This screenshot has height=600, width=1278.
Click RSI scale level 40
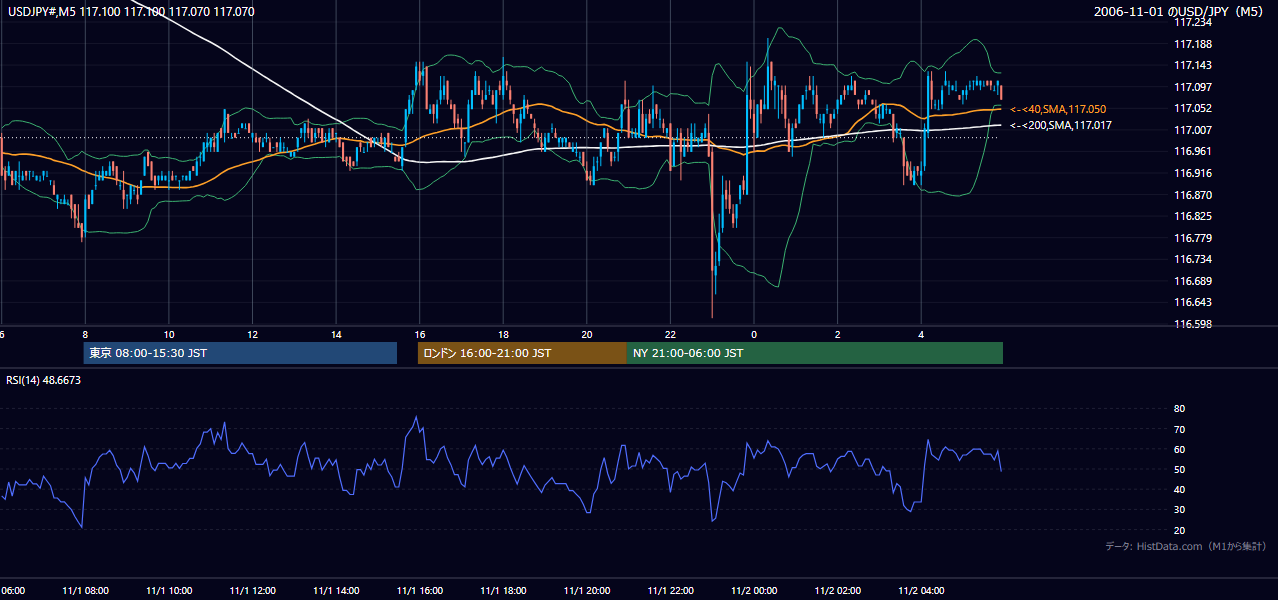pos(1179,489)
